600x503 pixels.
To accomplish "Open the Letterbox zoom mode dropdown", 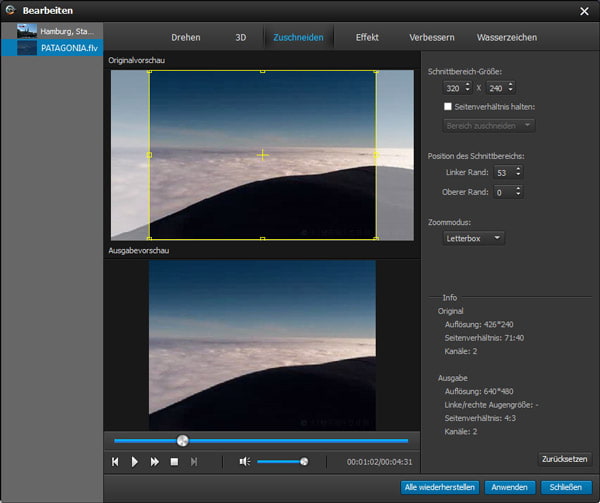I will 474,238.
